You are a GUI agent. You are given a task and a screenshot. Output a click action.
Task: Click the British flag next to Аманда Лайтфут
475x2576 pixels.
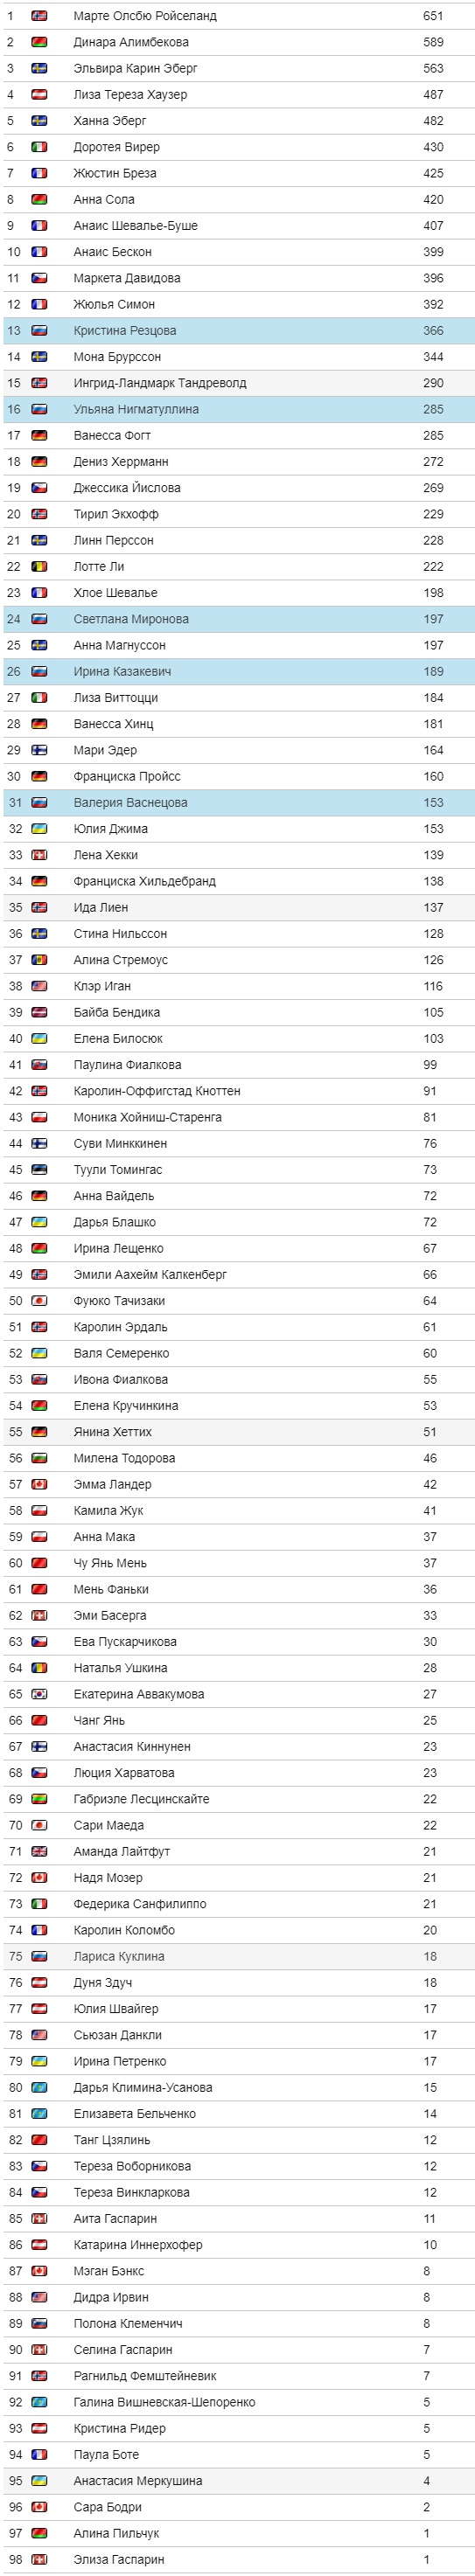point(39,1851)
